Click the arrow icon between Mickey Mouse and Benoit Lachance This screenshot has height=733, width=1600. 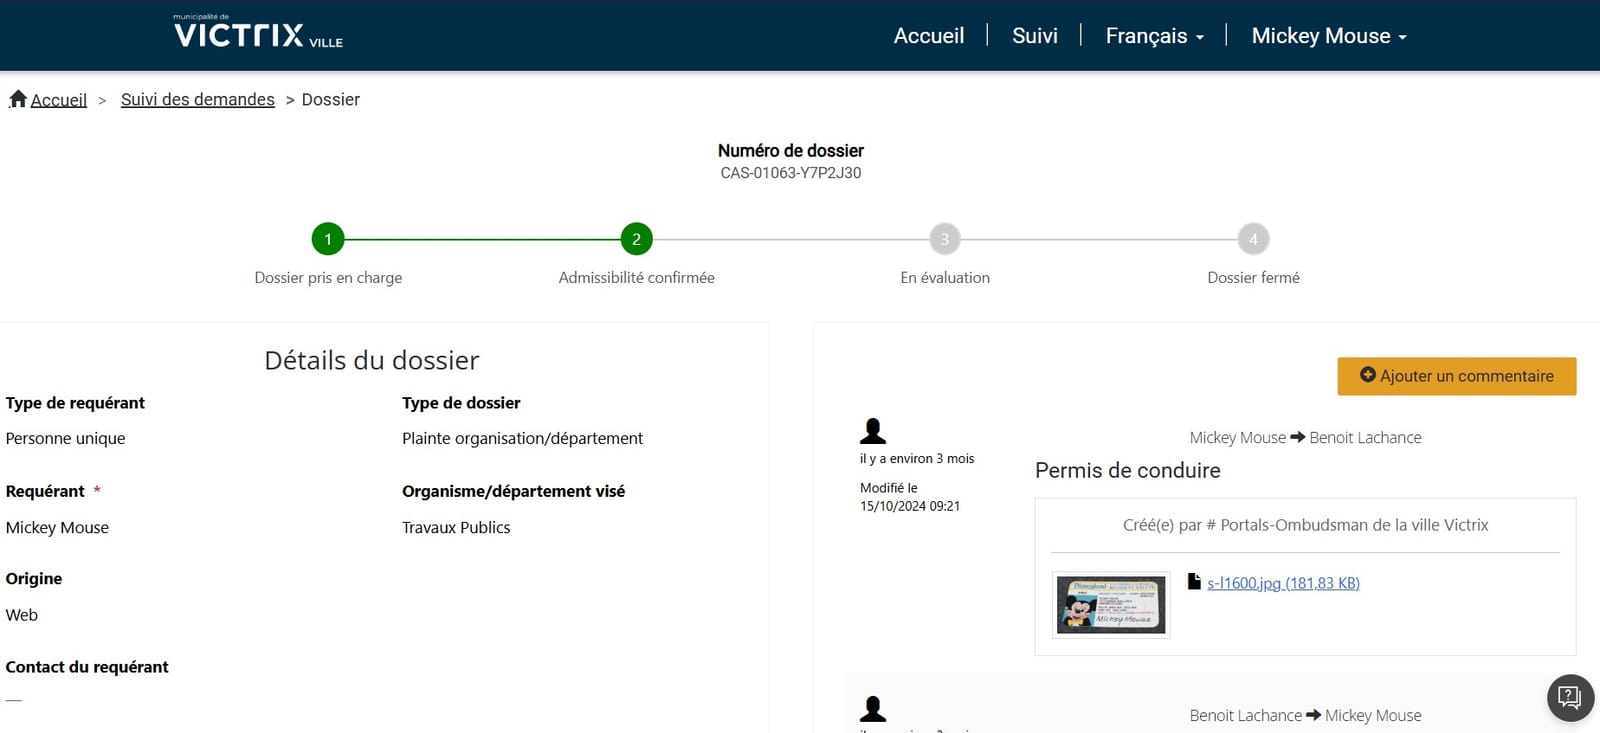point(1298,437)
